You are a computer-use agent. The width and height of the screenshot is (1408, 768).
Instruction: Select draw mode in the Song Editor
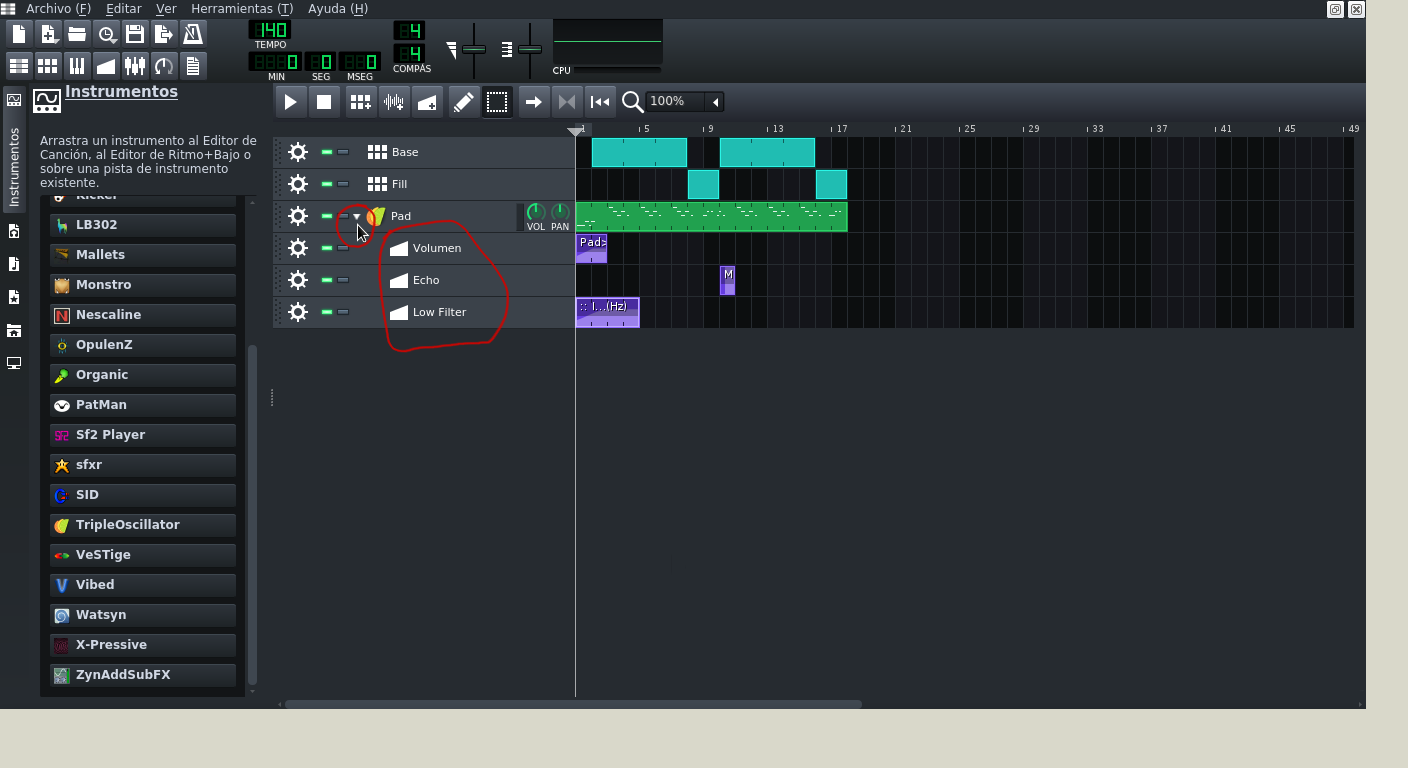pyautogui.click(x=463, y=101)
